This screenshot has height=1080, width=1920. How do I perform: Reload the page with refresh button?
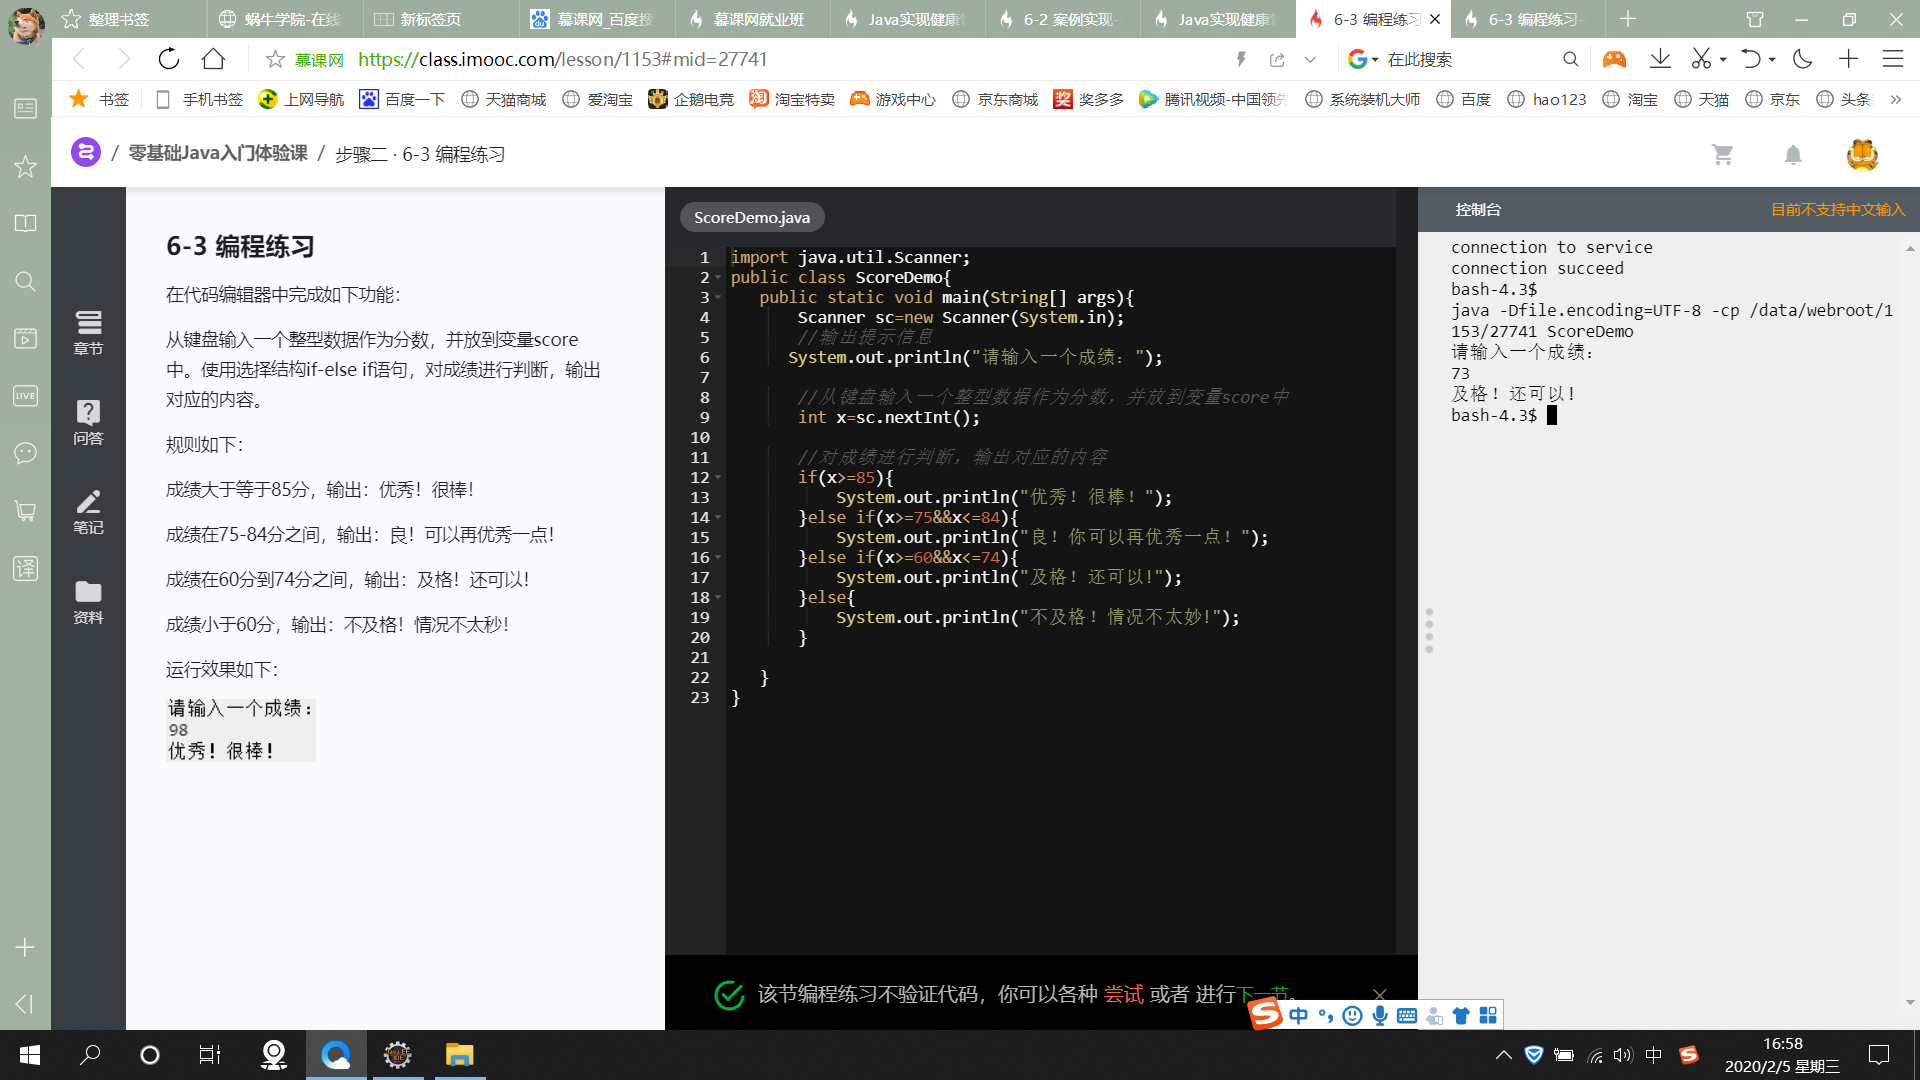169,59
